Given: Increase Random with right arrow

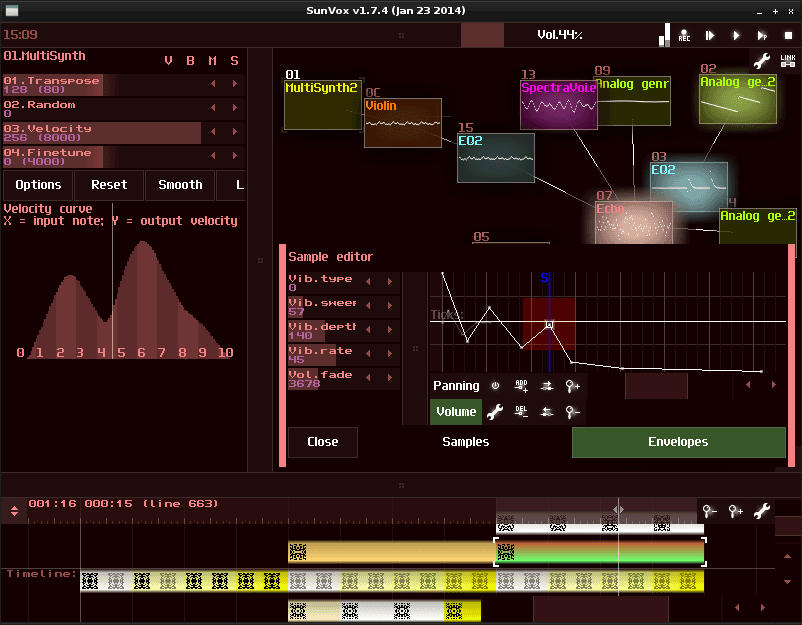Looking at the screenshot, I should tap(235, 108).
